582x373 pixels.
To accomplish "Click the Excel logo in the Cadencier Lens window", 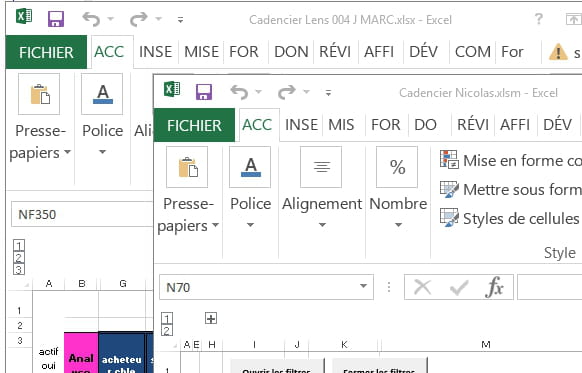I will (x=24, y=16).
